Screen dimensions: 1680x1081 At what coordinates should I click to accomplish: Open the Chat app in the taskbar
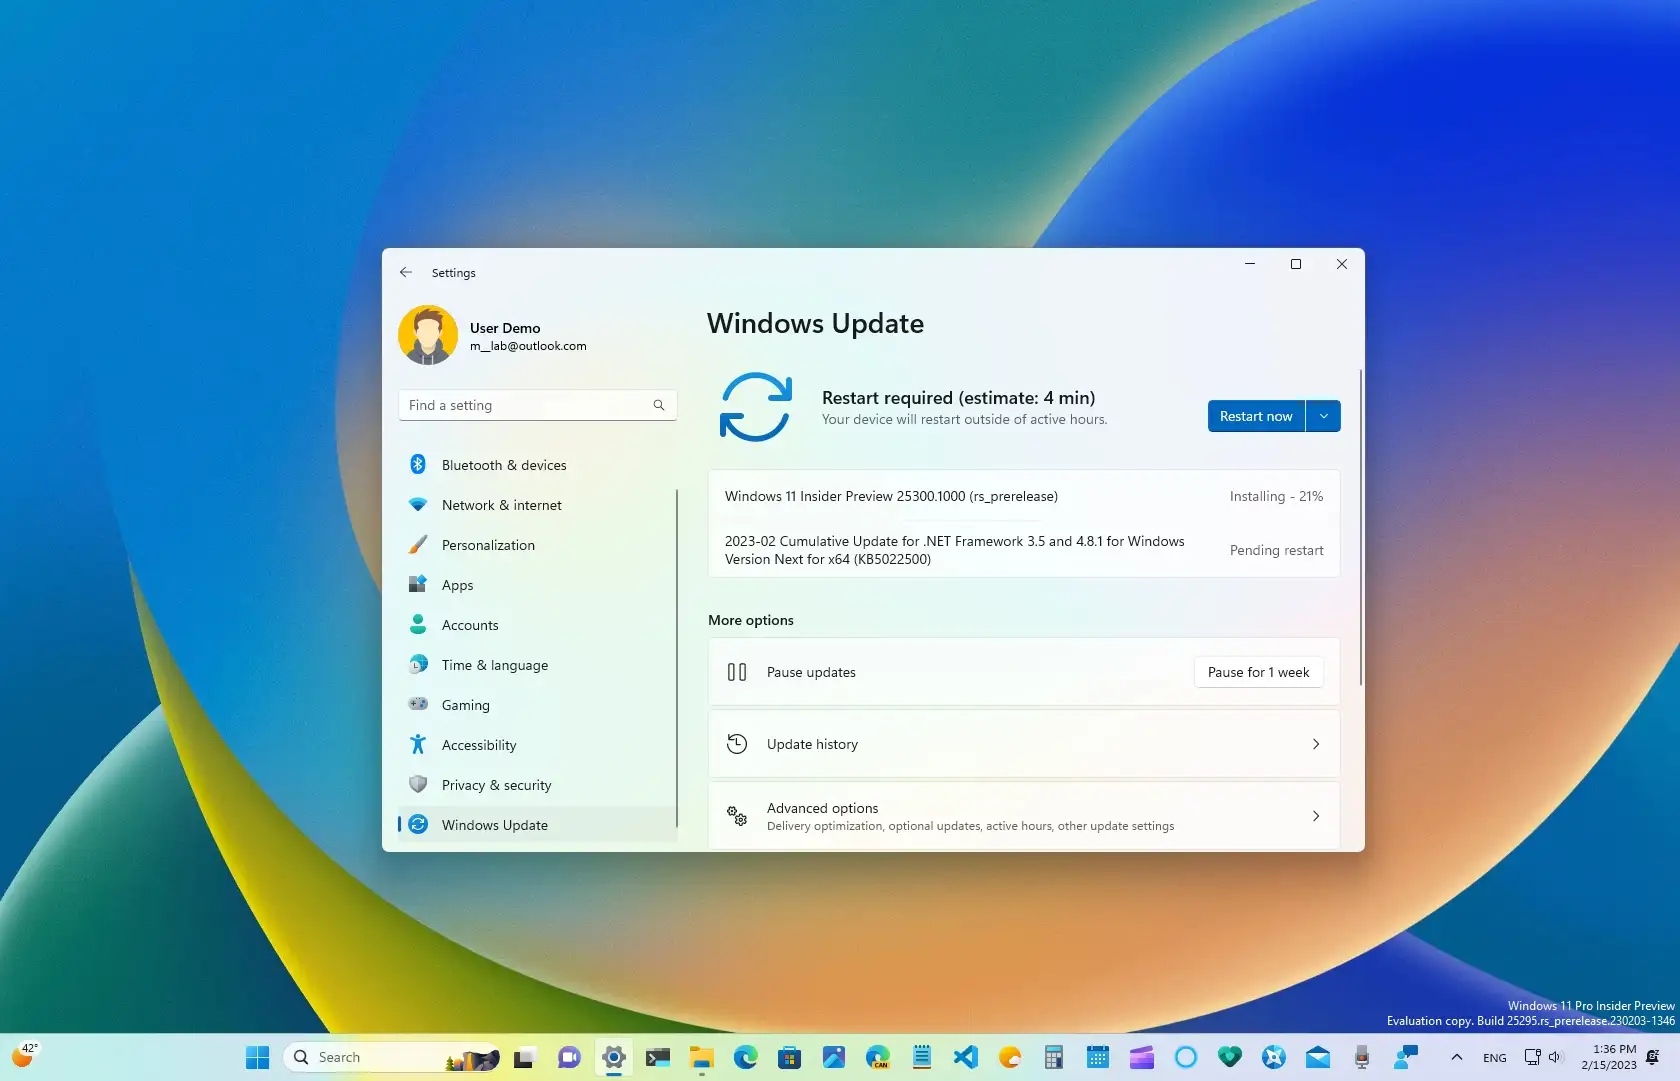569,1057
